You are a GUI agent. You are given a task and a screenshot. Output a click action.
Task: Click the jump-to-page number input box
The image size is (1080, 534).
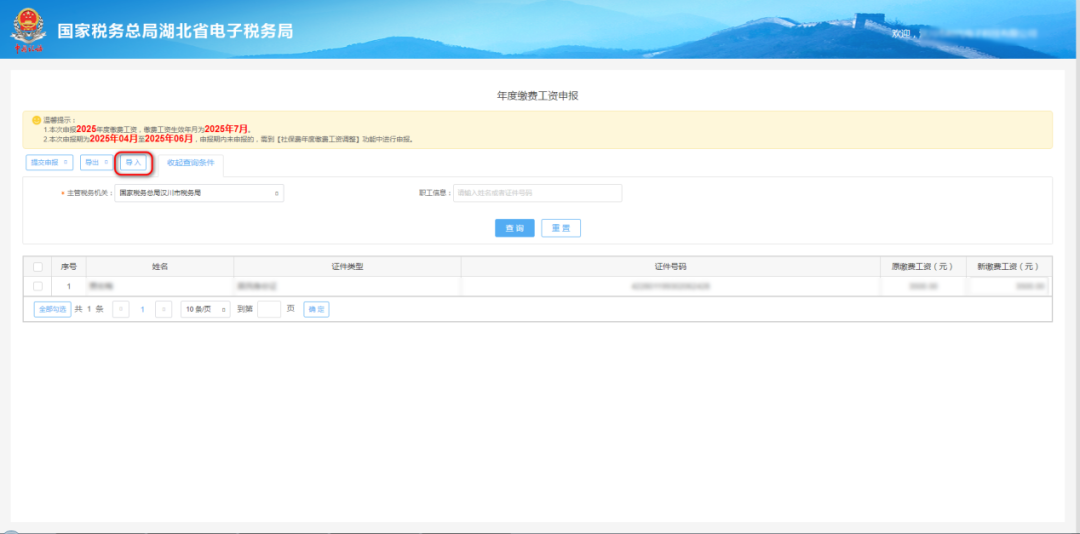[269, 309]
